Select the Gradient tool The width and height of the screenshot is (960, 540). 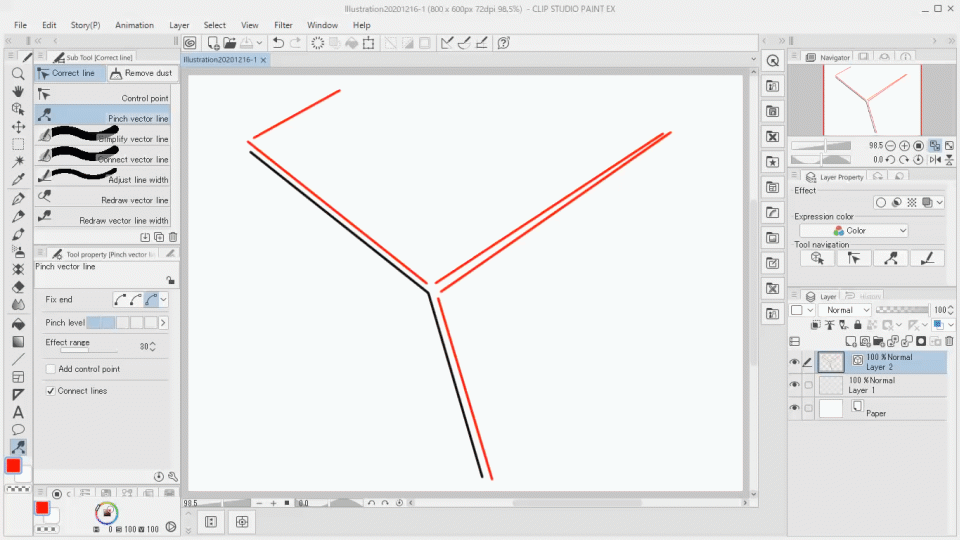18,342
